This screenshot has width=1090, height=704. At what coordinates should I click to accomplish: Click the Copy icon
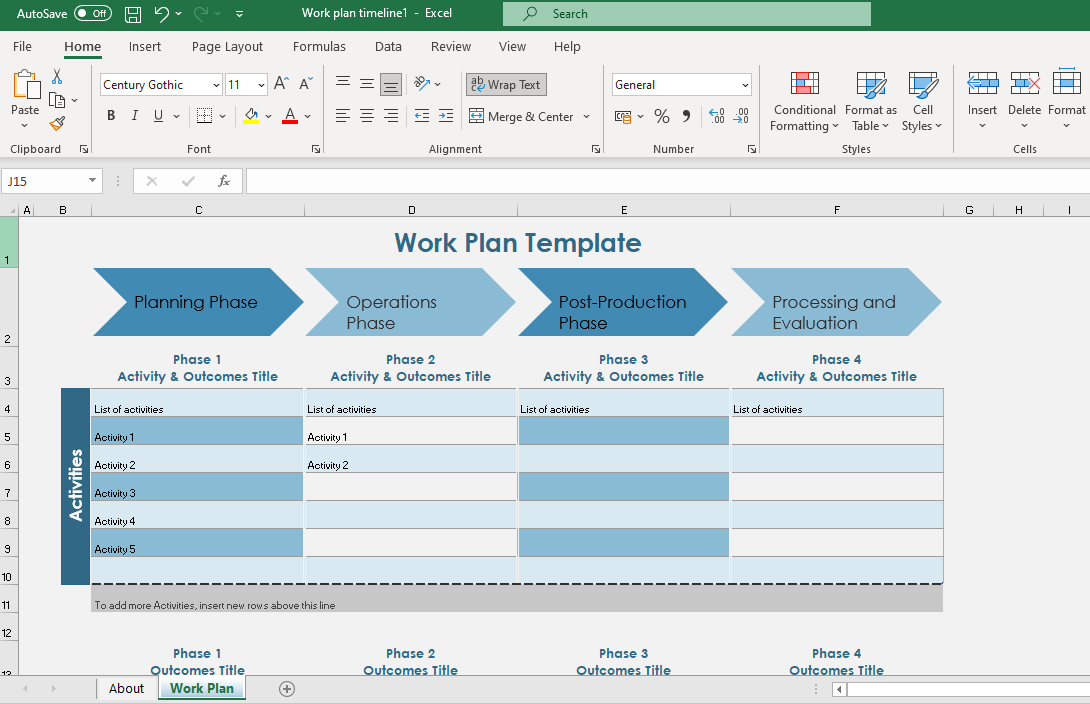coord(57,100)
